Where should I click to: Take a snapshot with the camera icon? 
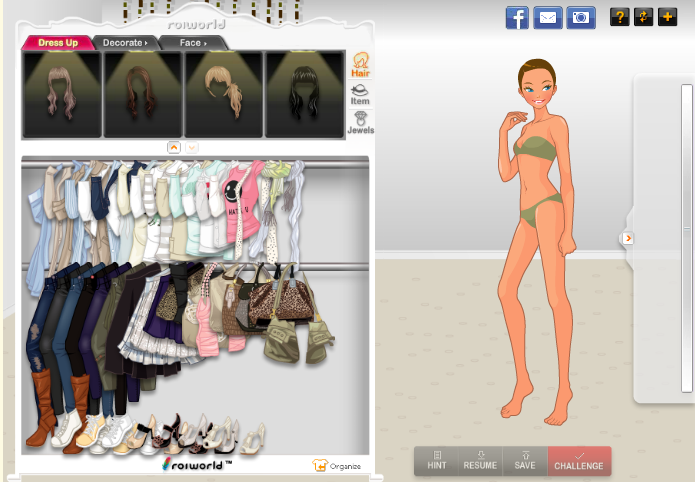pyautogui.click(x=579, y=17)
